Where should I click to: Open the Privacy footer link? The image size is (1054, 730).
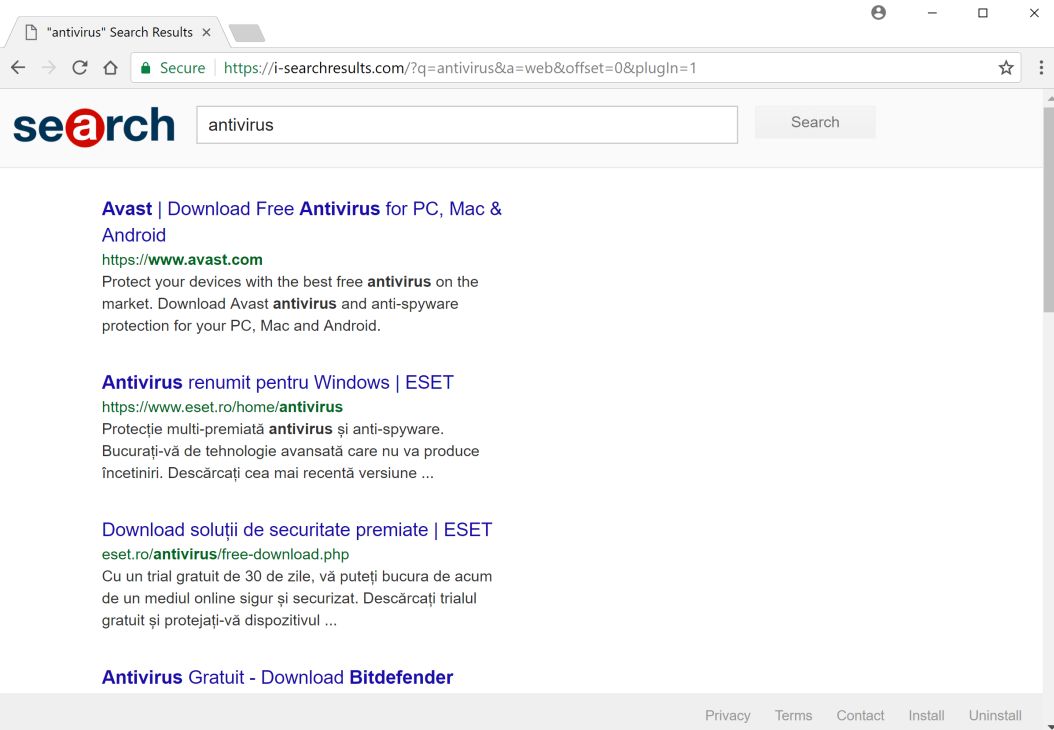(727, 715)
